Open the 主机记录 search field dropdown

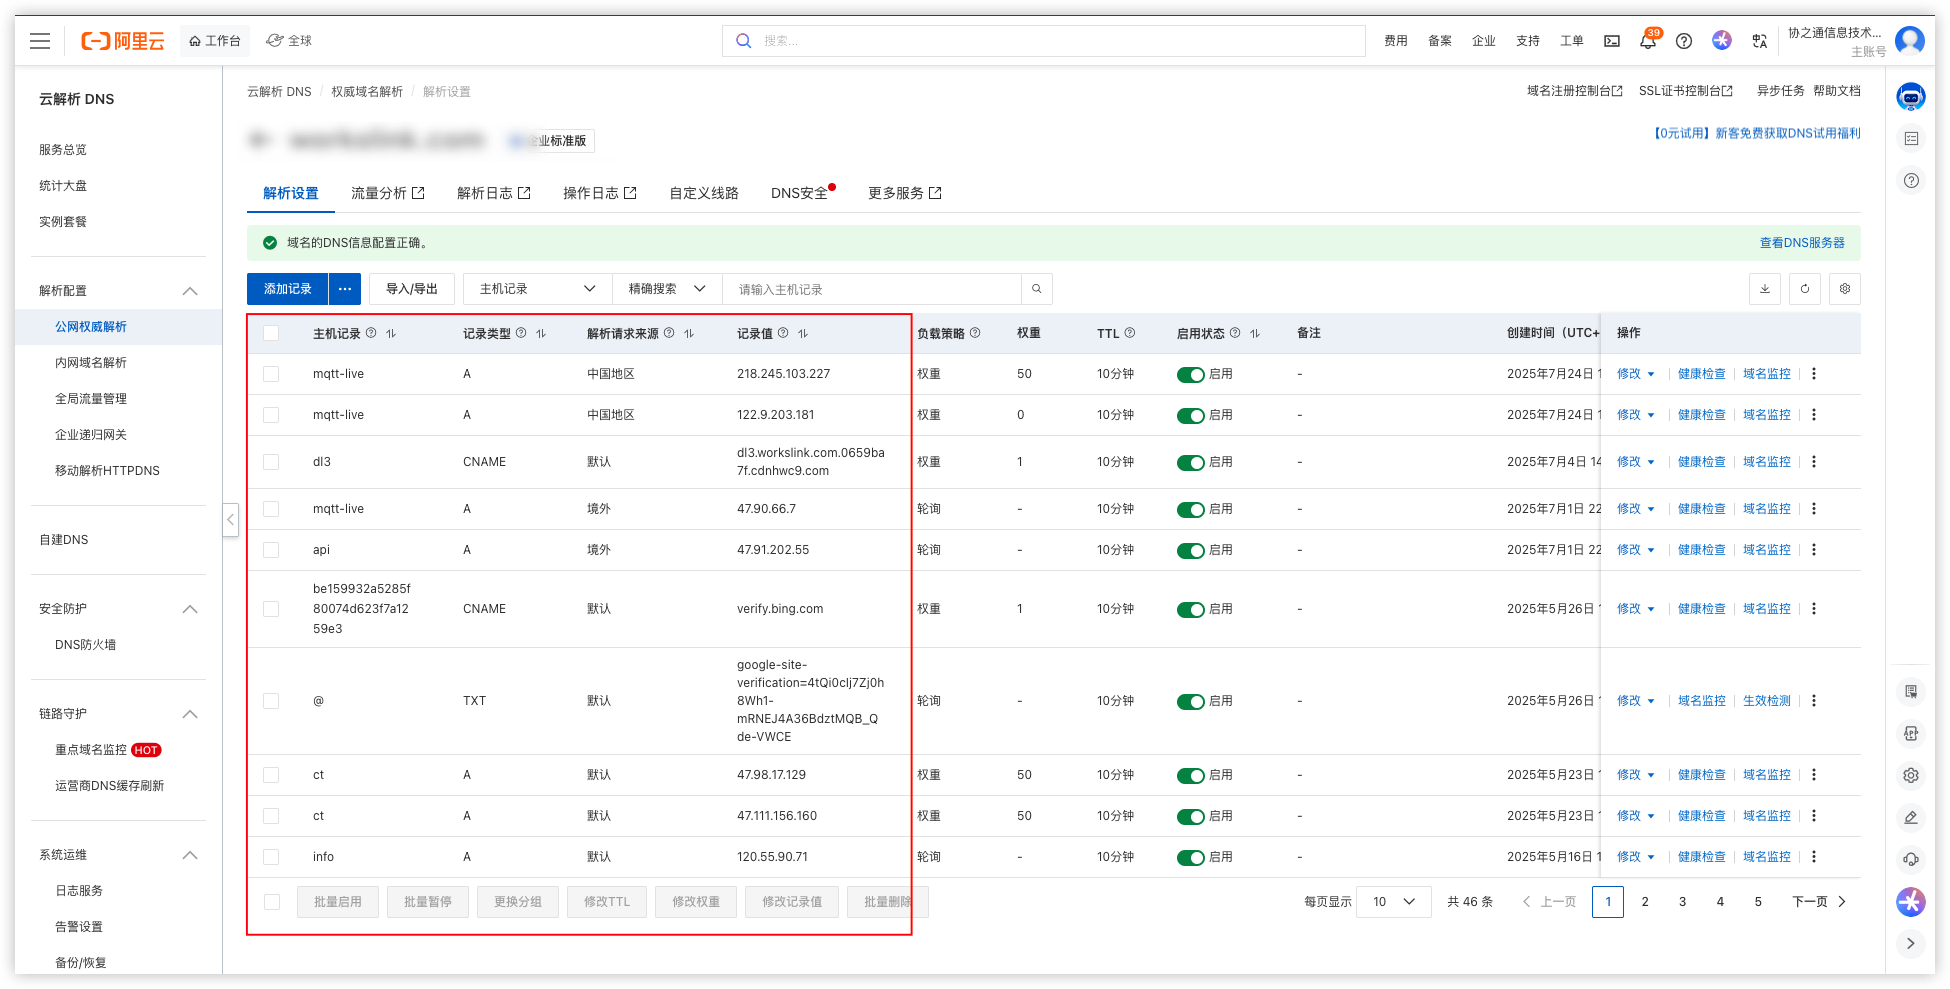[538, 289]
